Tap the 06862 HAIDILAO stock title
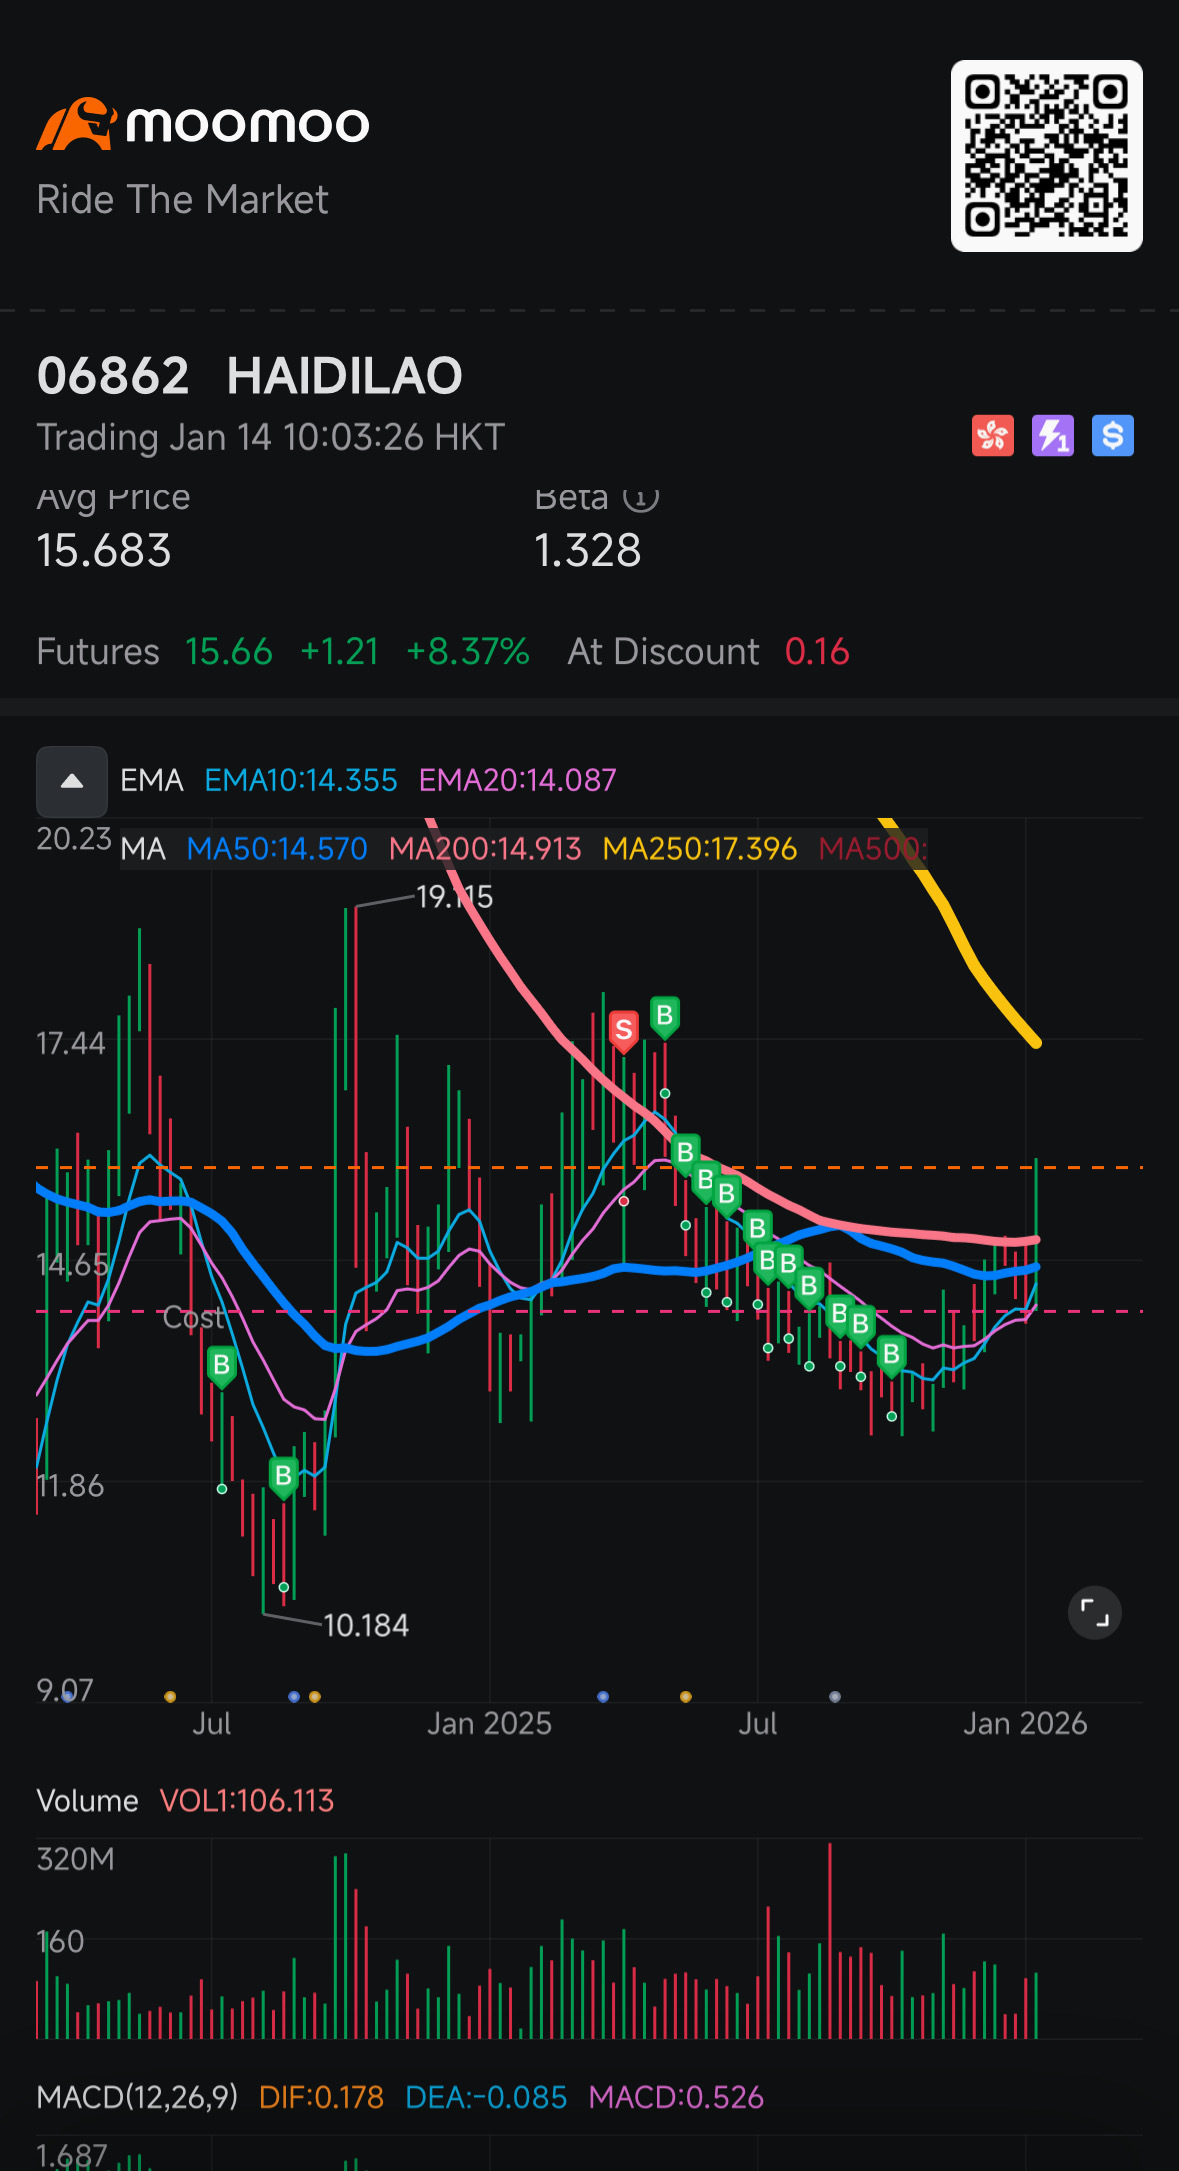1179x2171 pixels. (x=250, y=376)
